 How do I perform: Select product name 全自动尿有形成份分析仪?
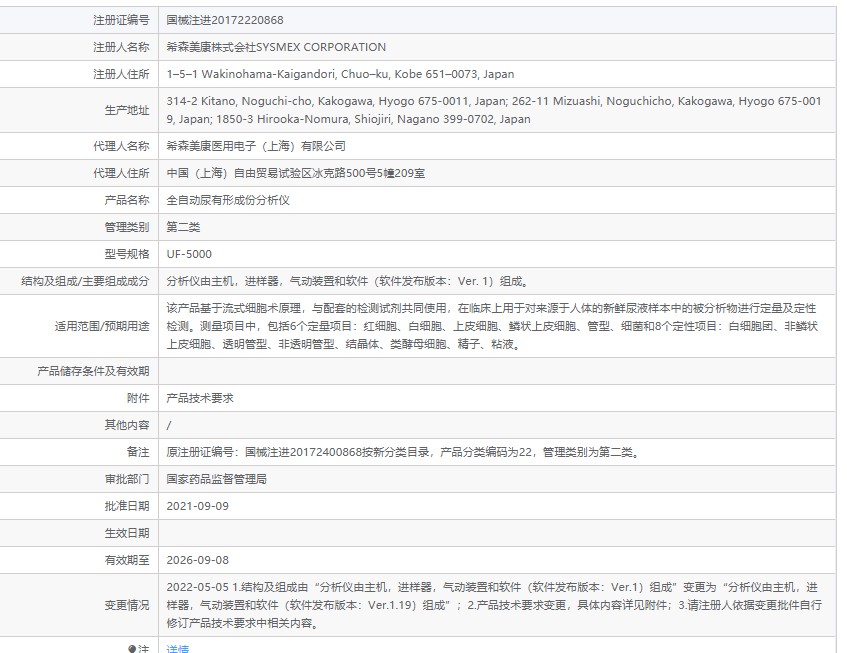pos(228,200)
